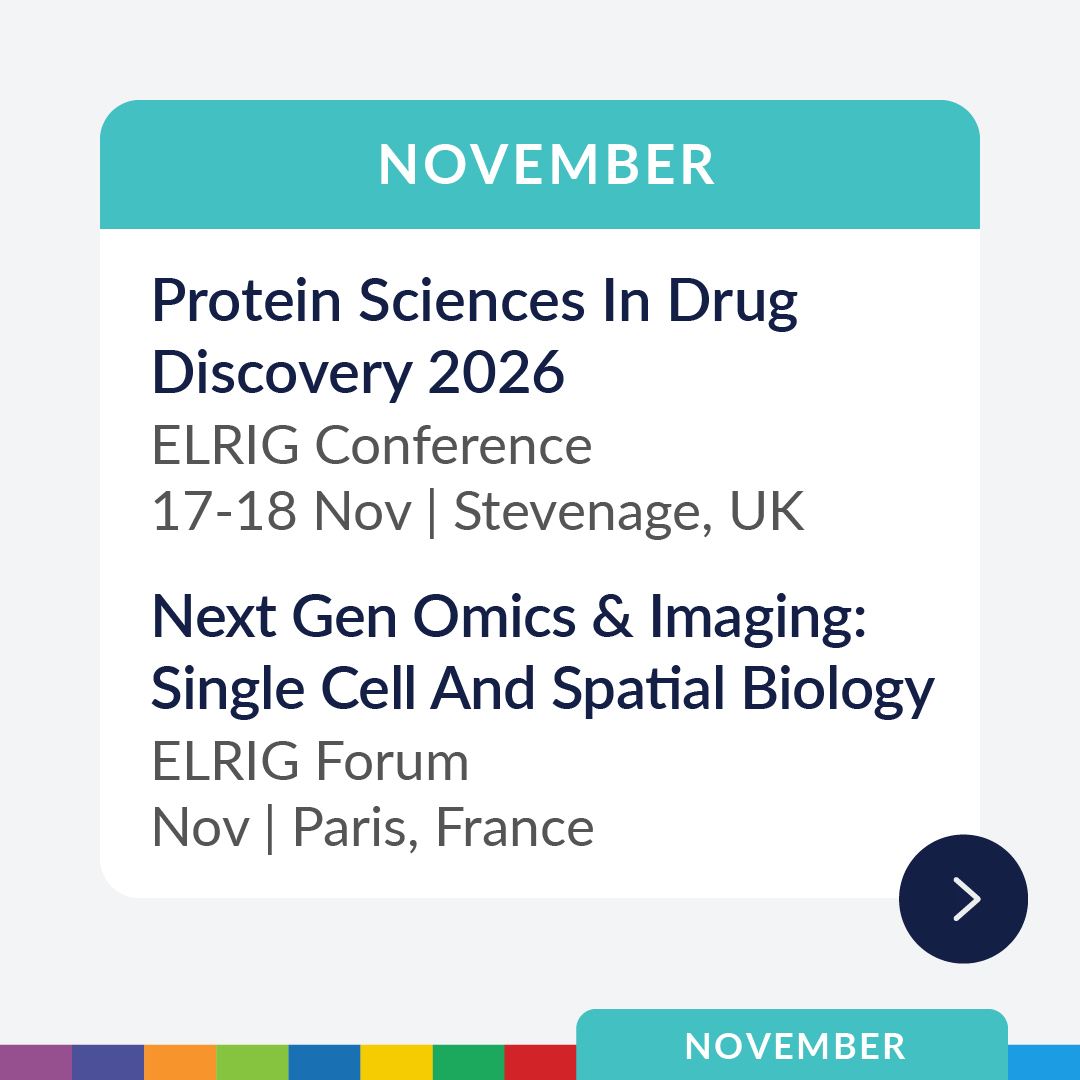Pick the dark green month segment
1080x1080 pixels.
pos(468,1062)
